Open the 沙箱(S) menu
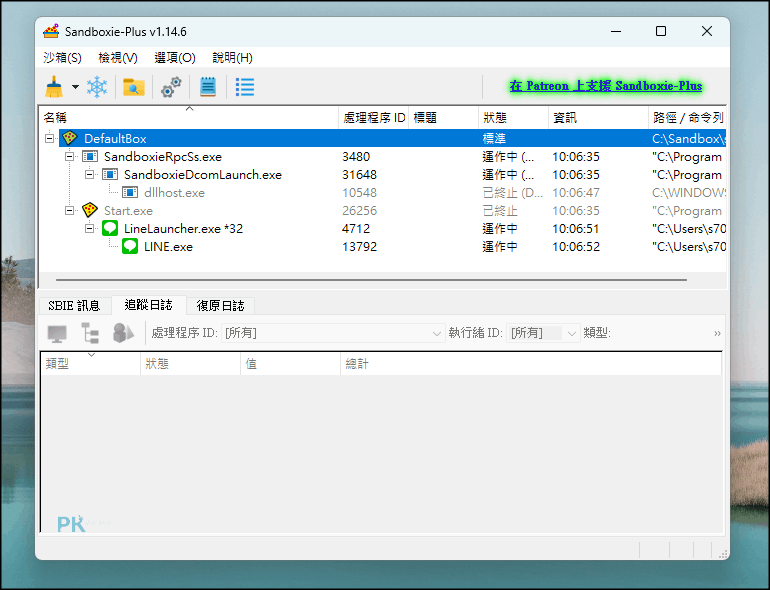The width and height of the screenshot is (770, 590). point(62,57)
